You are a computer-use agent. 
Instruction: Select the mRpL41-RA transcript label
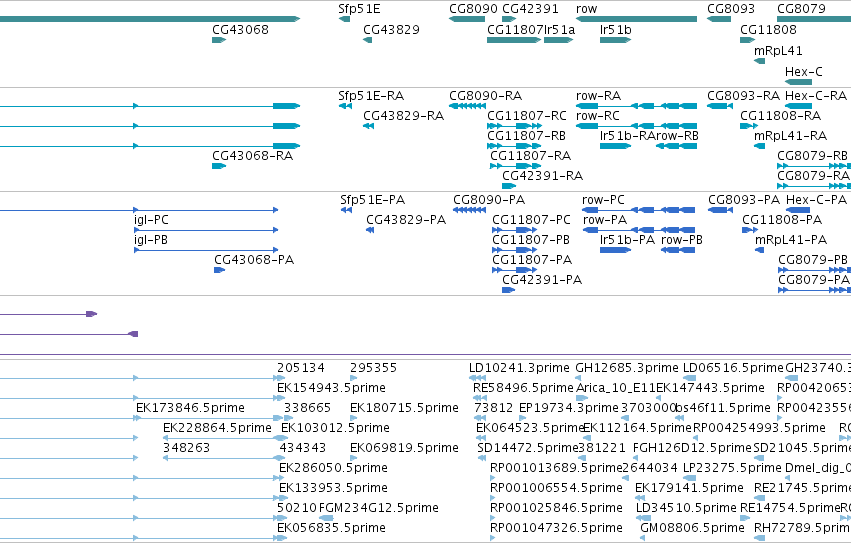(790, 136)
